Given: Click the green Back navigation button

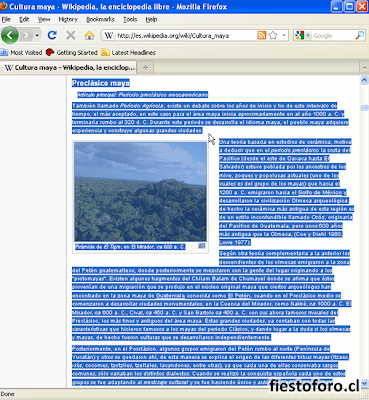Looking at the screenshot, I should click(10, 35).
